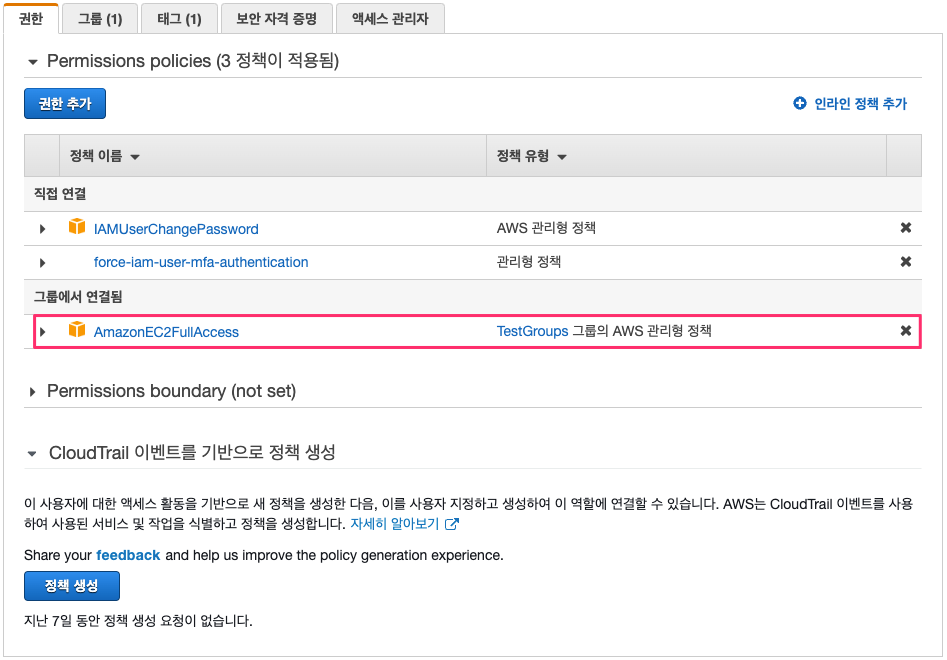Click the 자세히 알아보기 link
Viewport: 947px width, 660px height.
394,524
